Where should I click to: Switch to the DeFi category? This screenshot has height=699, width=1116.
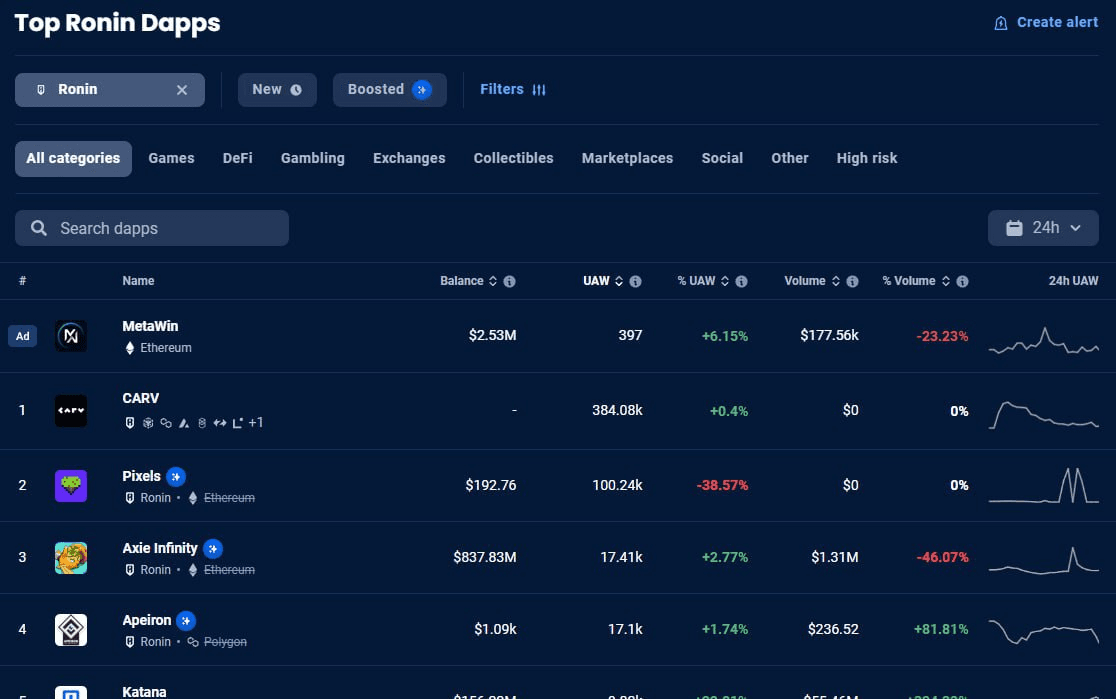point(237,158)
